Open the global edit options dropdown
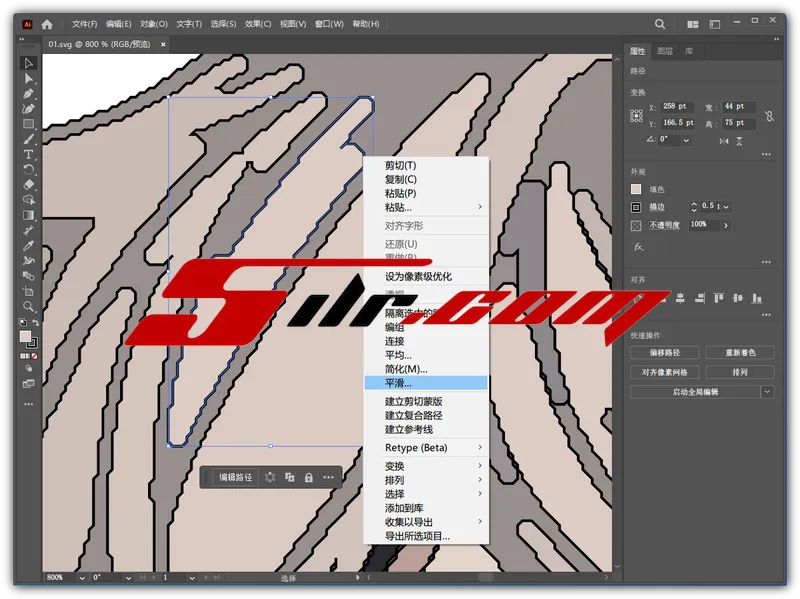The width and height of the screenshot is (800, 599). (767, 392)
